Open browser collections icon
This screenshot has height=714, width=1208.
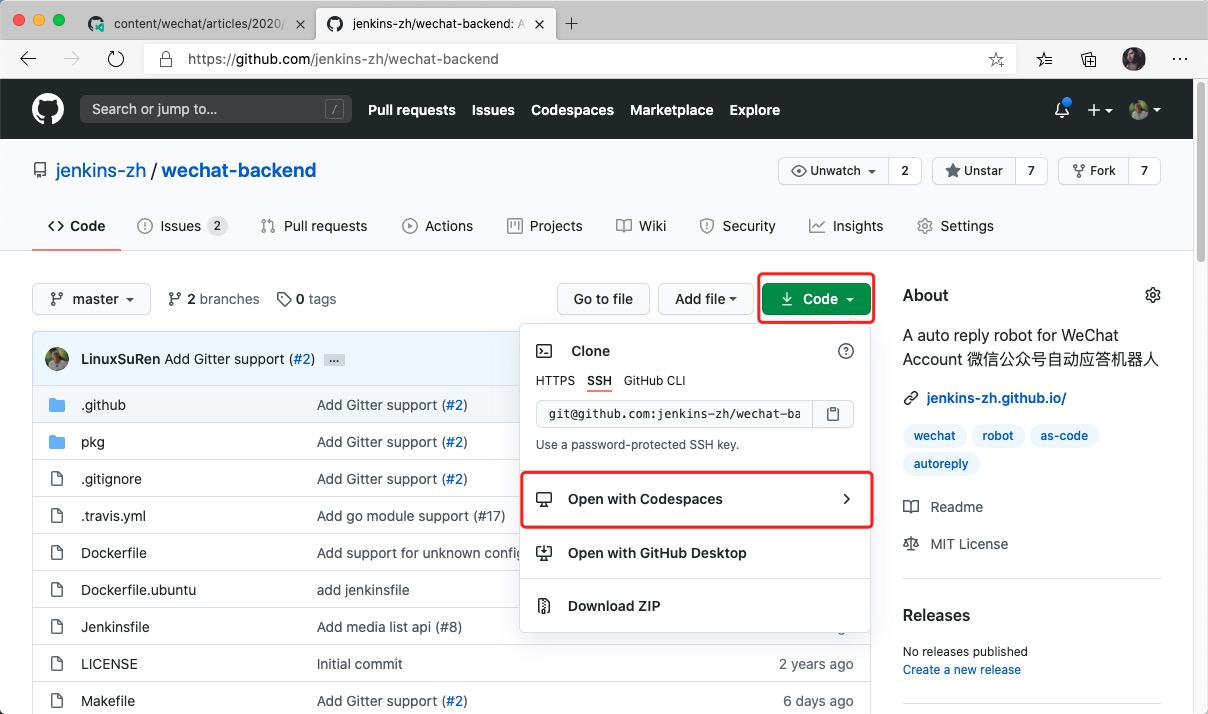pos(1089,59)
